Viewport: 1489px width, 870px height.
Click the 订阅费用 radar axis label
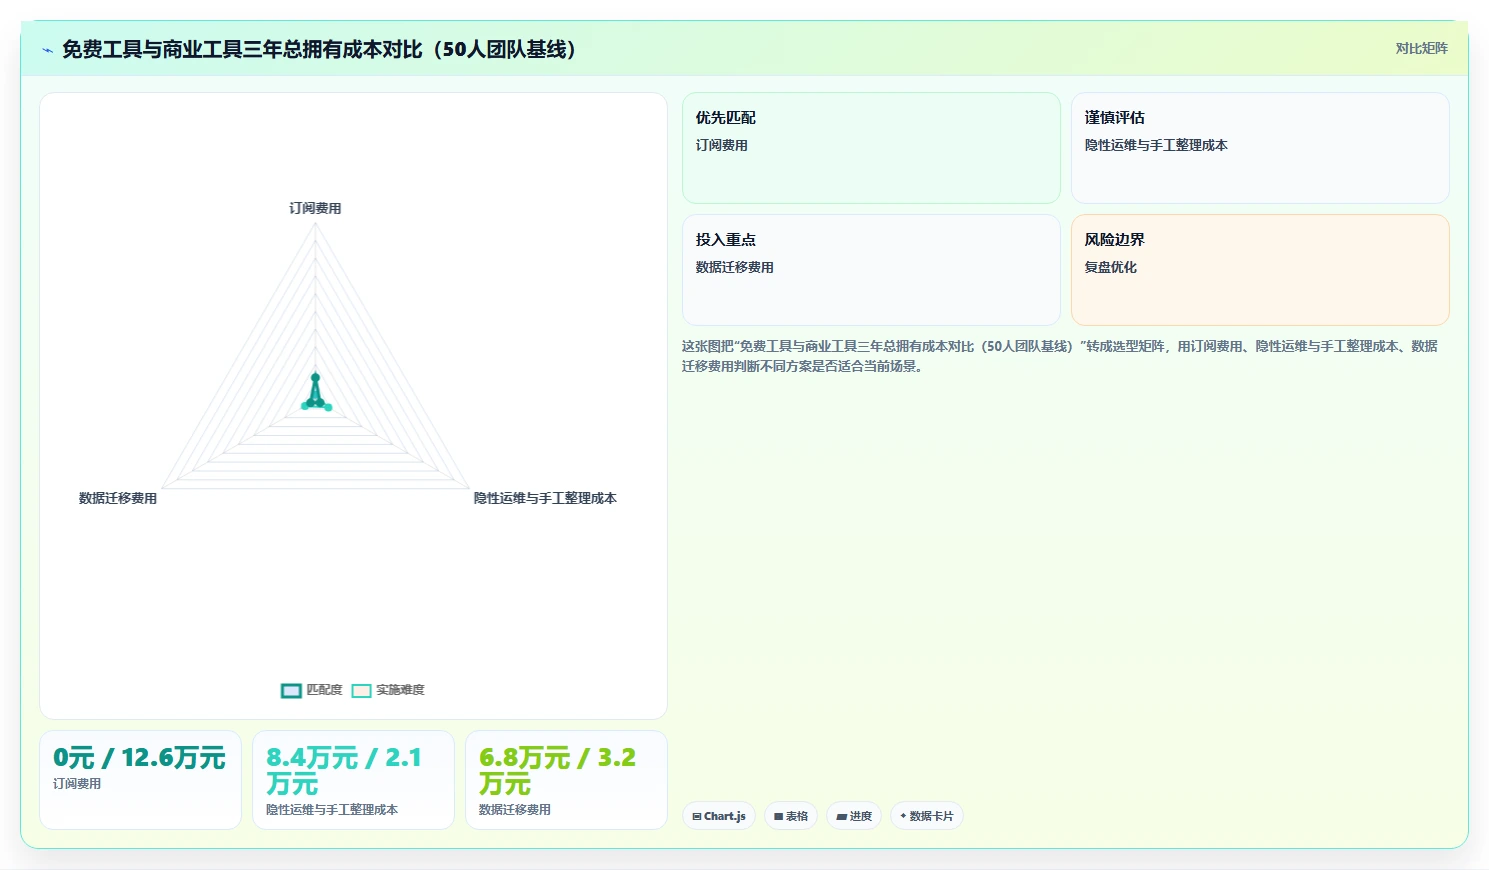(x=315, y=208)
